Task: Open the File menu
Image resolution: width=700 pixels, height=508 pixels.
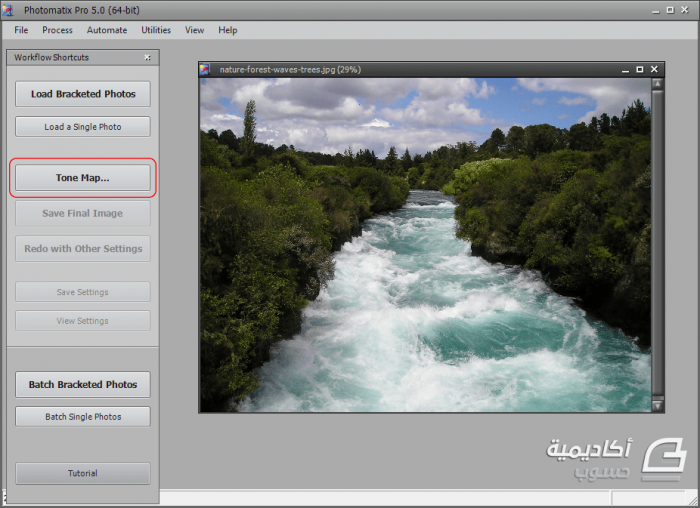Action: pos(21,30)
